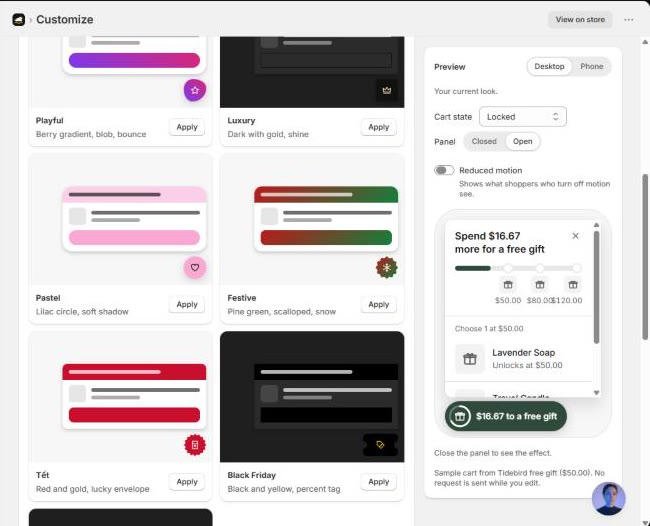Click the gift icon above $120.00
Screen dimensions: 650x526
pyautogui.click(x=573, y=285)
